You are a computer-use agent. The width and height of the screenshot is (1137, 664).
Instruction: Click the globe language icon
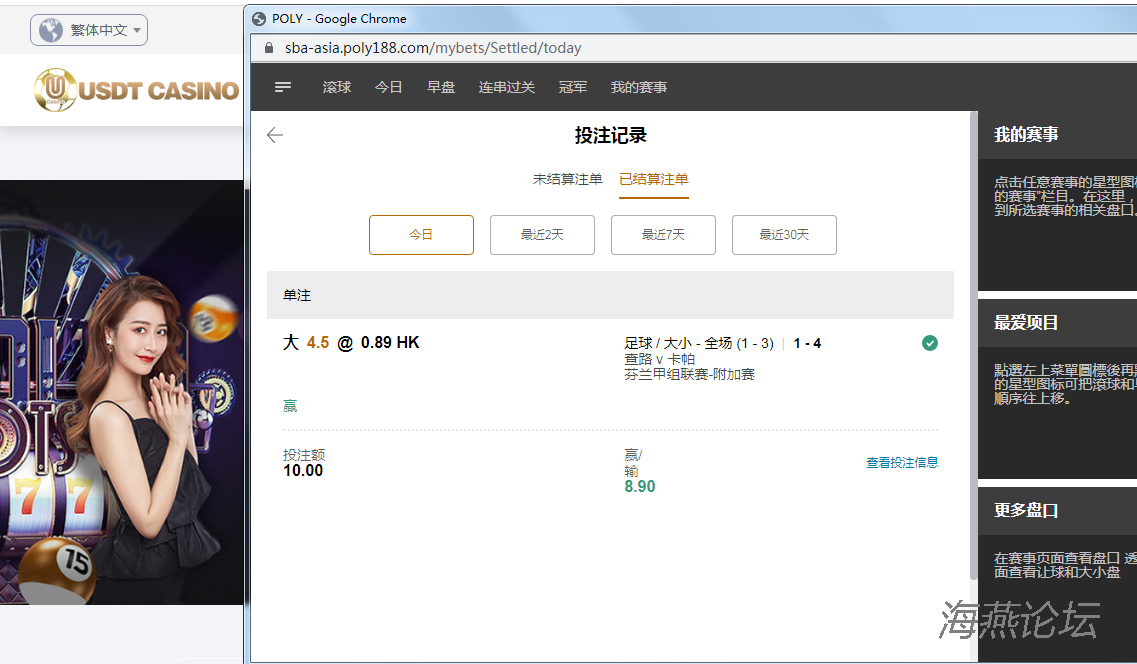point(51,30)
